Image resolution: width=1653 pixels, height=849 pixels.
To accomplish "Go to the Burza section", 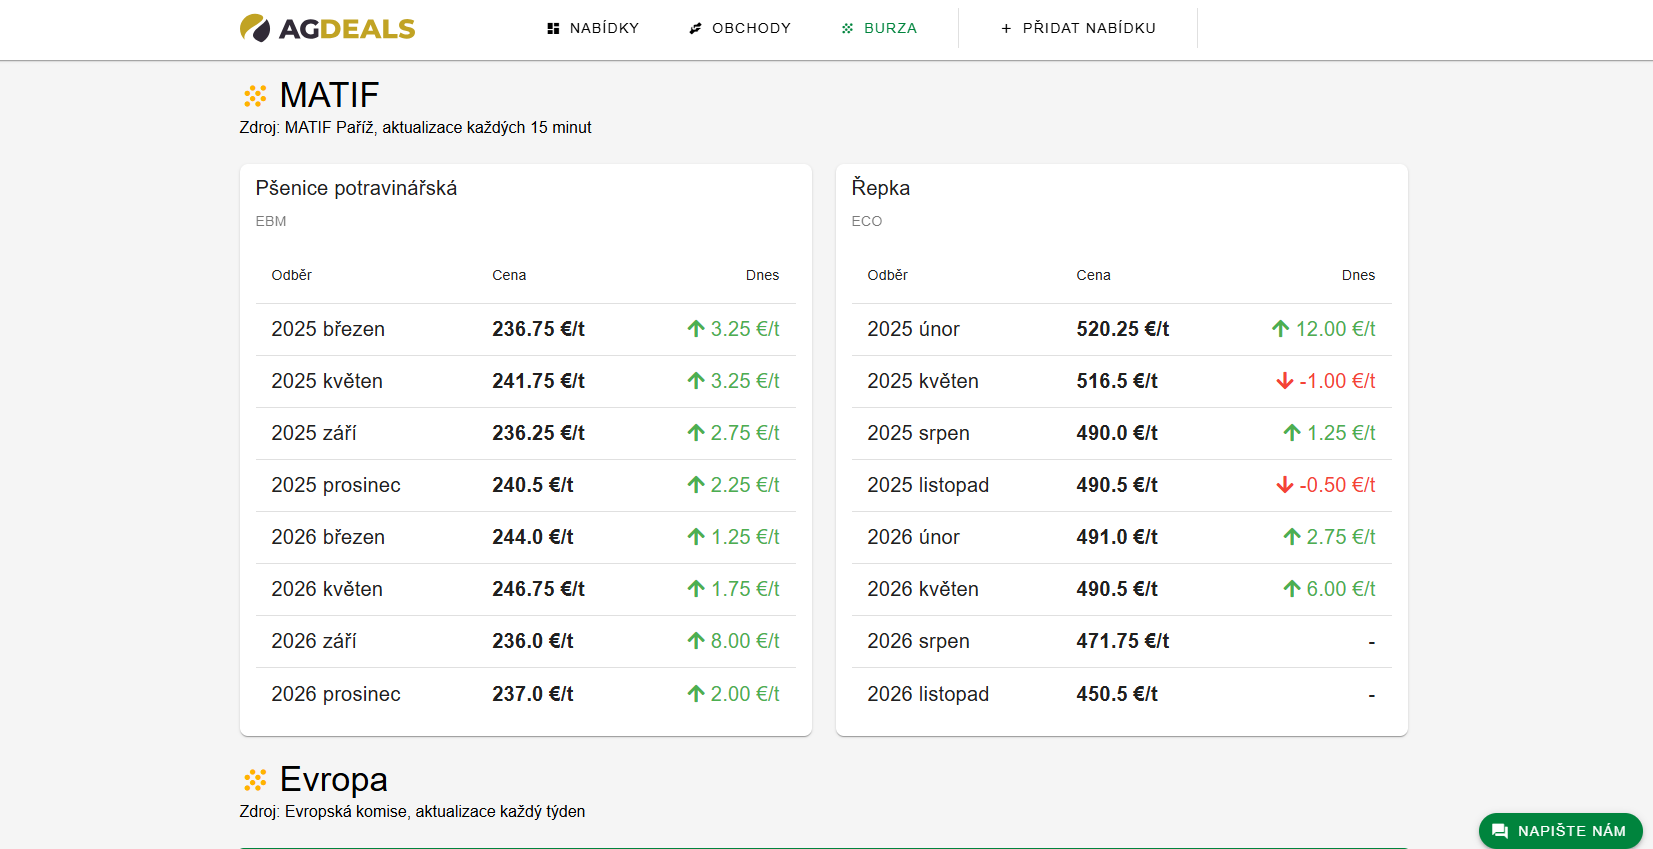I will tap(890, 29).
